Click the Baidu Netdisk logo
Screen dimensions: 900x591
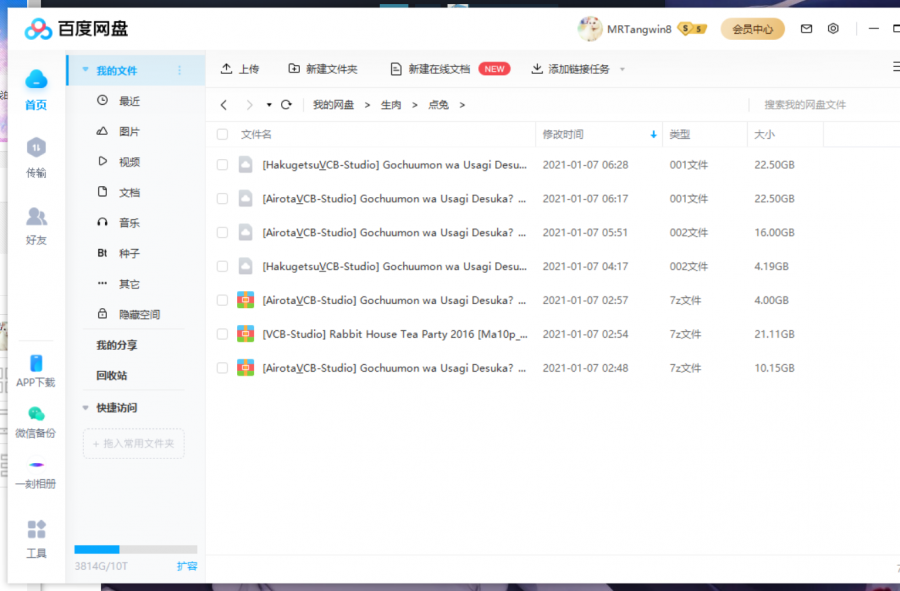76,29
